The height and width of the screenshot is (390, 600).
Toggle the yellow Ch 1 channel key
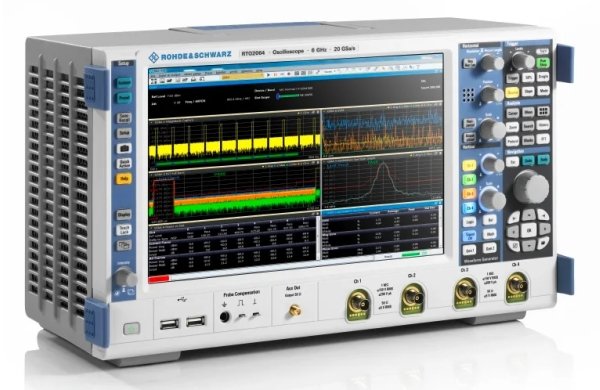point(469,165)
